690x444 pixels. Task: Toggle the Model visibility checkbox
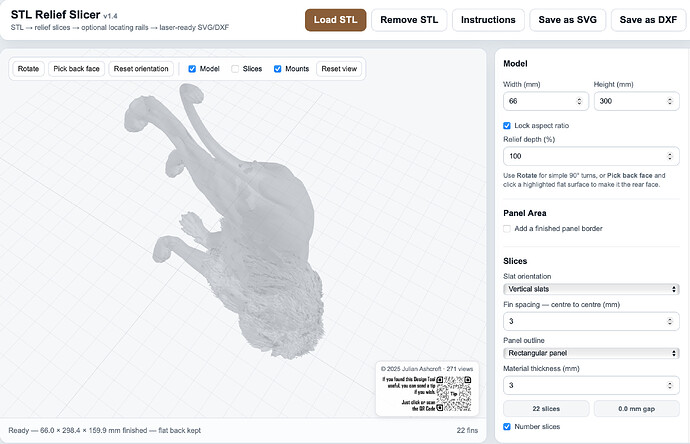(x=192, y=69)
